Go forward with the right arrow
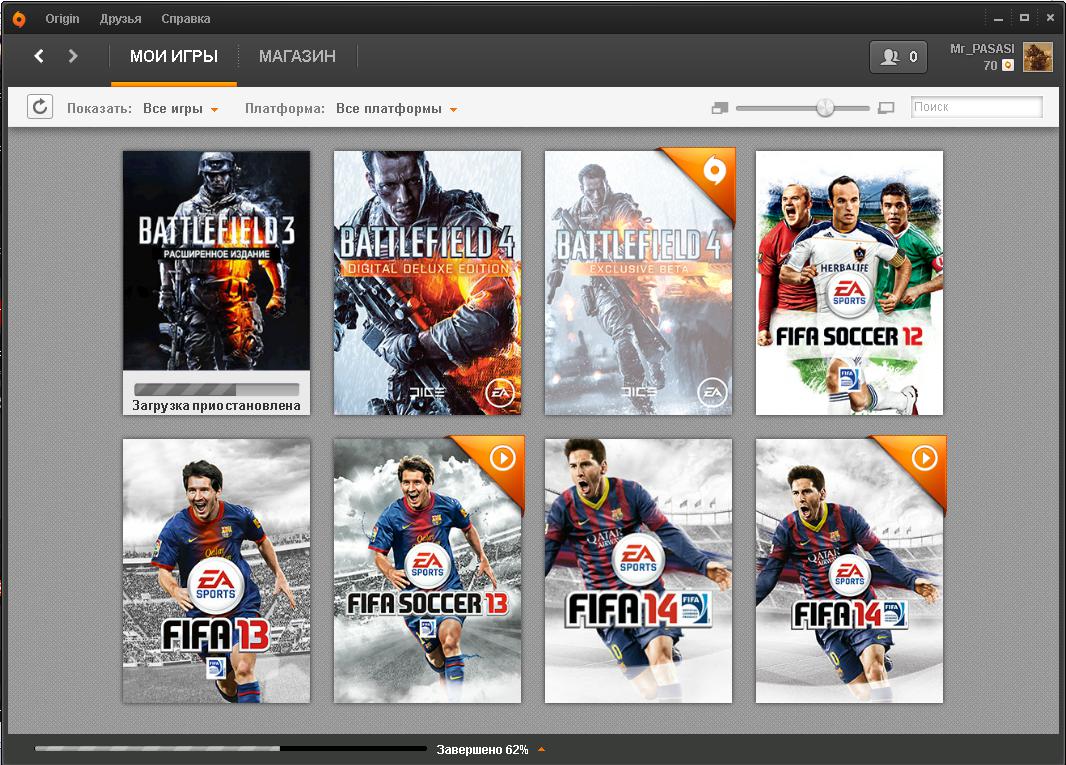This screenshot has height=765, width=1066. tap(73, 56)
